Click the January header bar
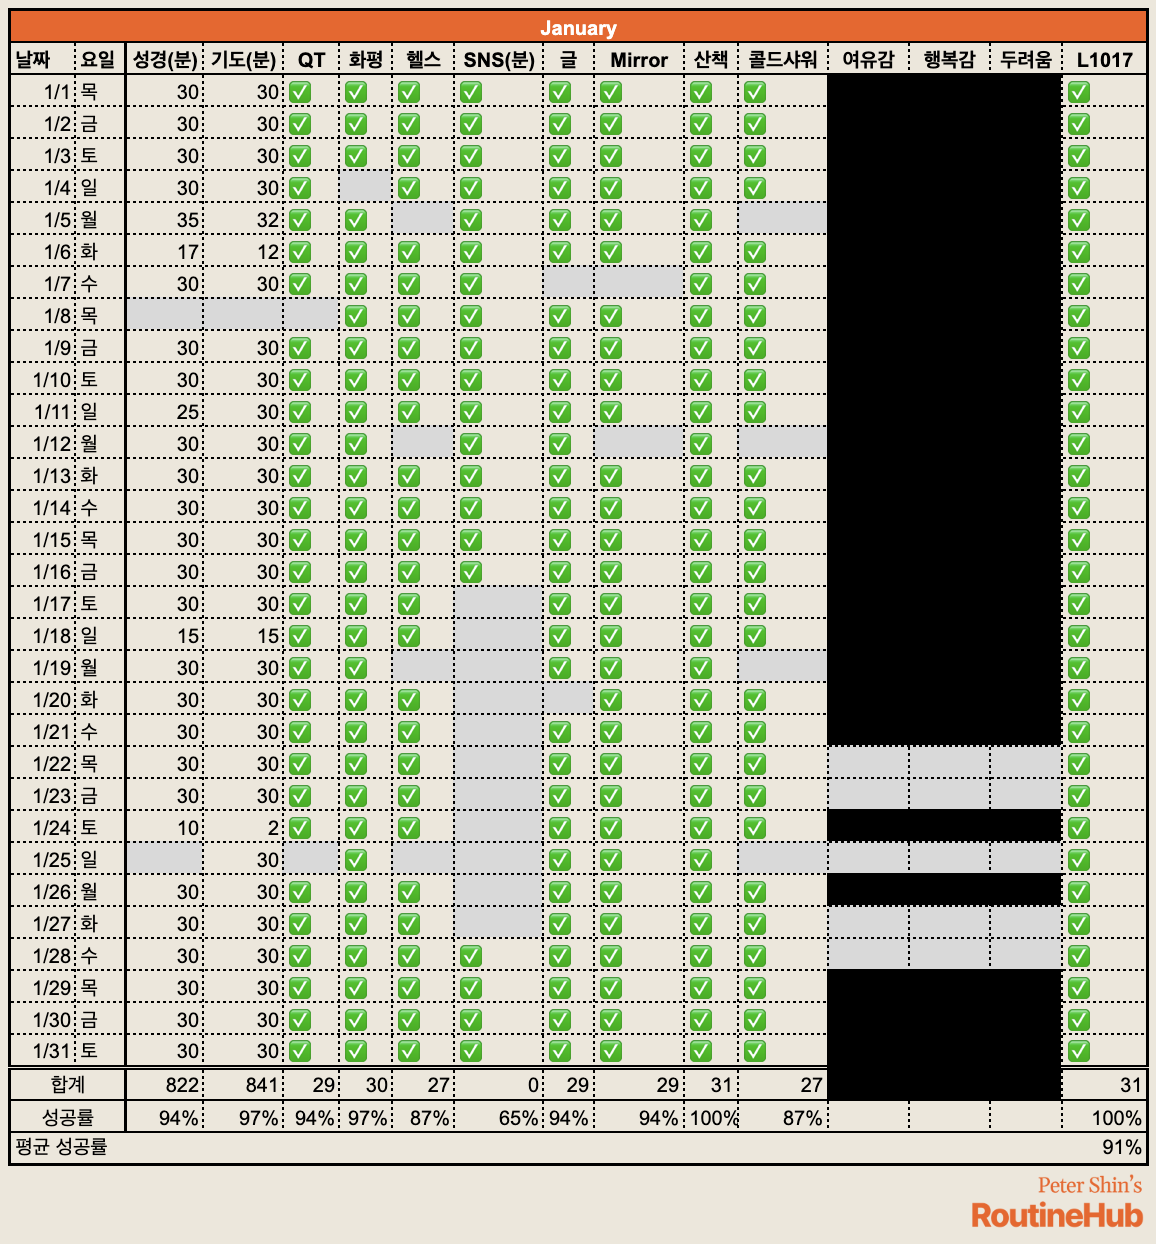The image size is (1156, 1244). [578, 27]
